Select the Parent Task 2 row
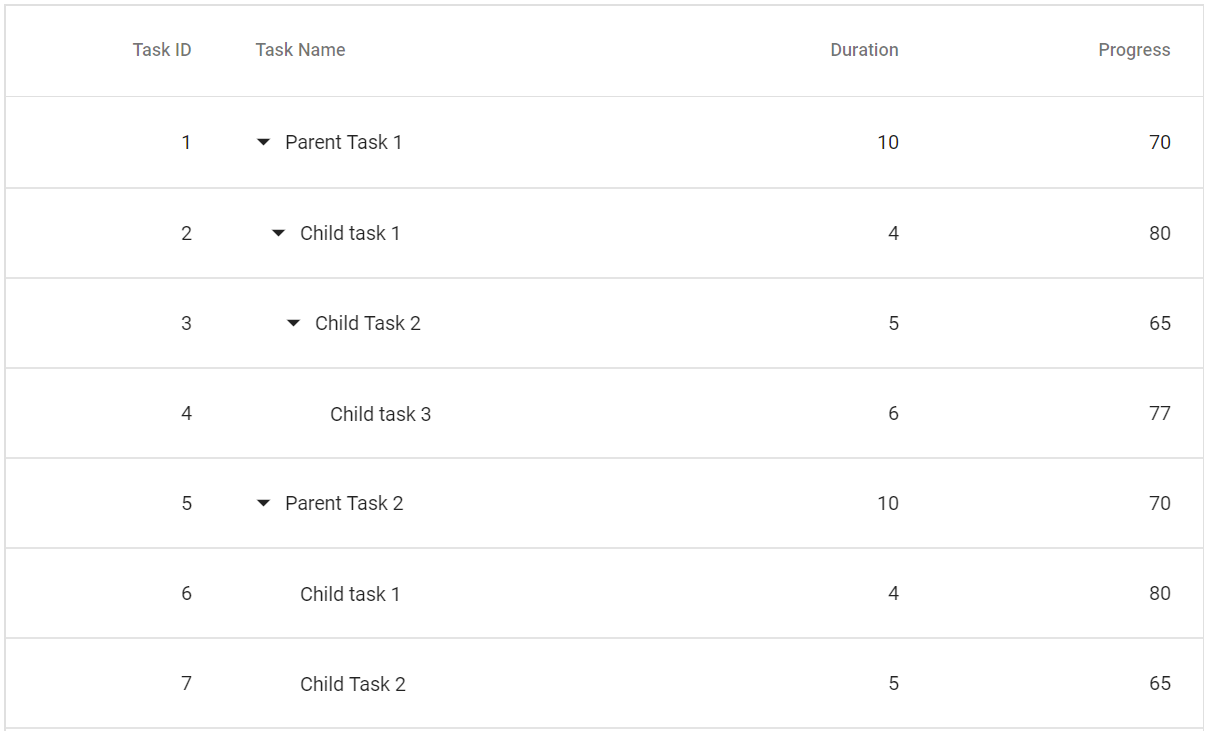The width and height of the screenshot is (1207, 731). [x=345, y=503]
